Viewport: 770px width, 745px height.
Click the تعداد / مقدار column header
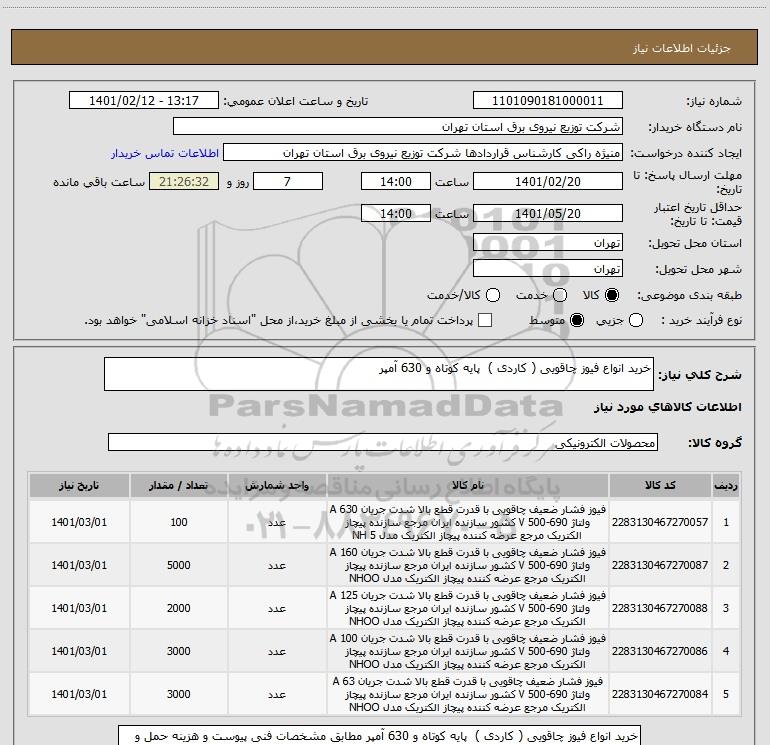pyautogui.click(x=179, y=486)
